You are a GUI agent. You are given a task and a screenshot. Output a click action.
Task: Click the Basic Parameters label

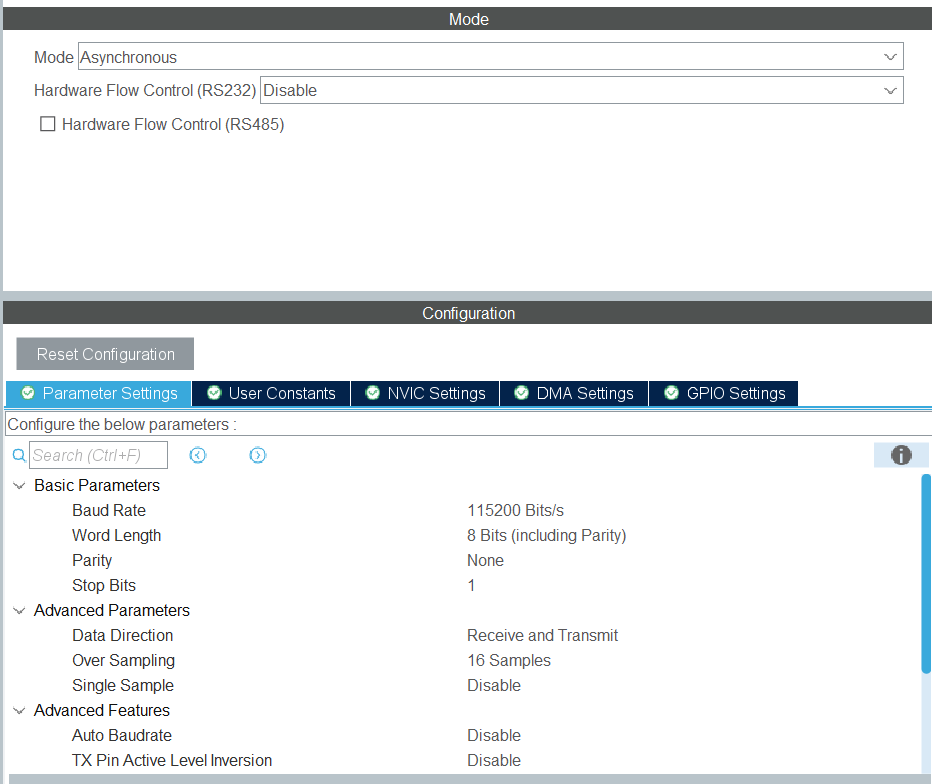click(97, 486)
